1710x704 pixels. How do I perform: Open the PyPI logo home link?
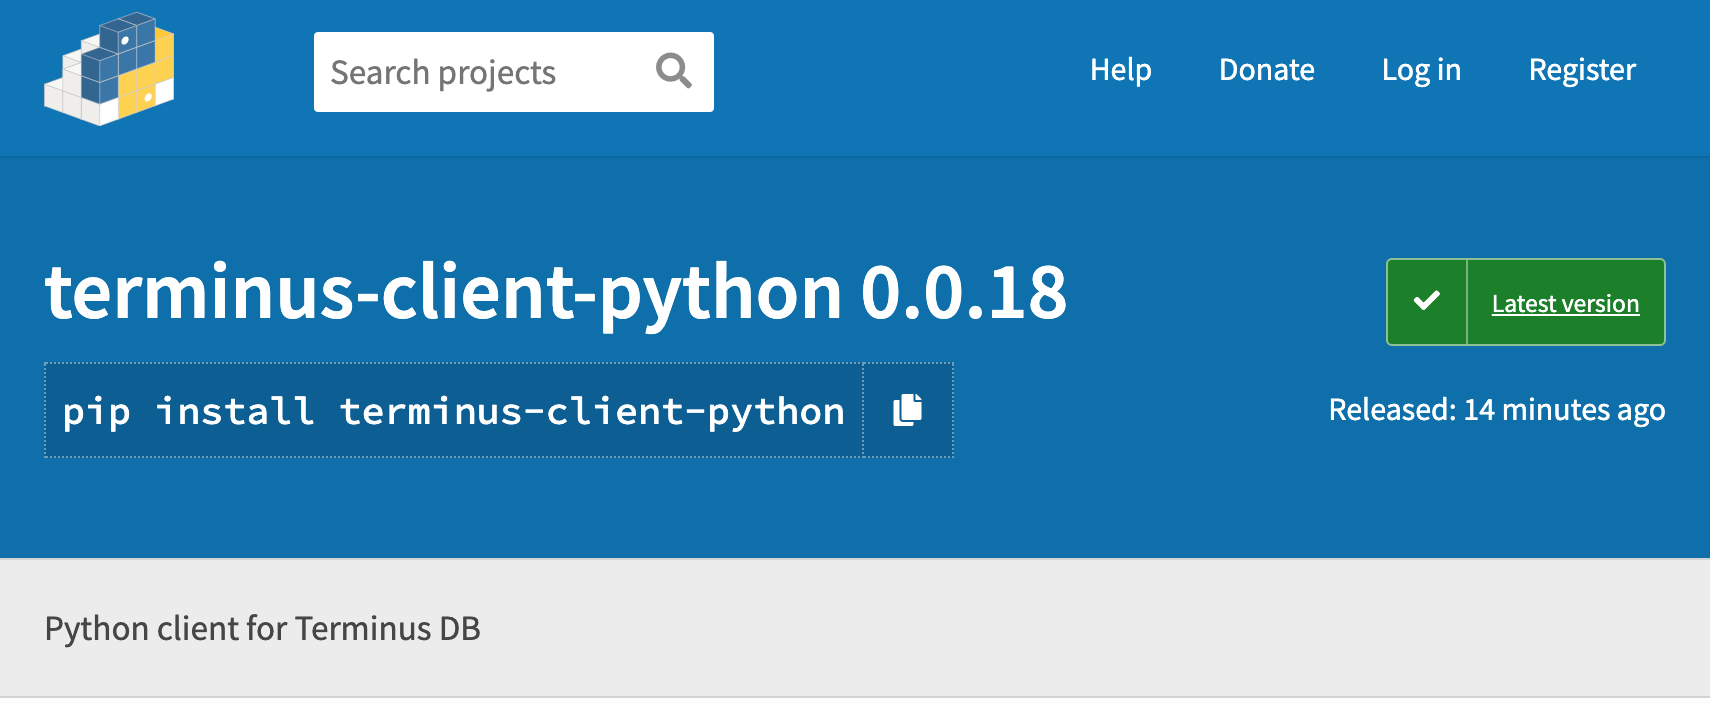(x=109, y=69)
